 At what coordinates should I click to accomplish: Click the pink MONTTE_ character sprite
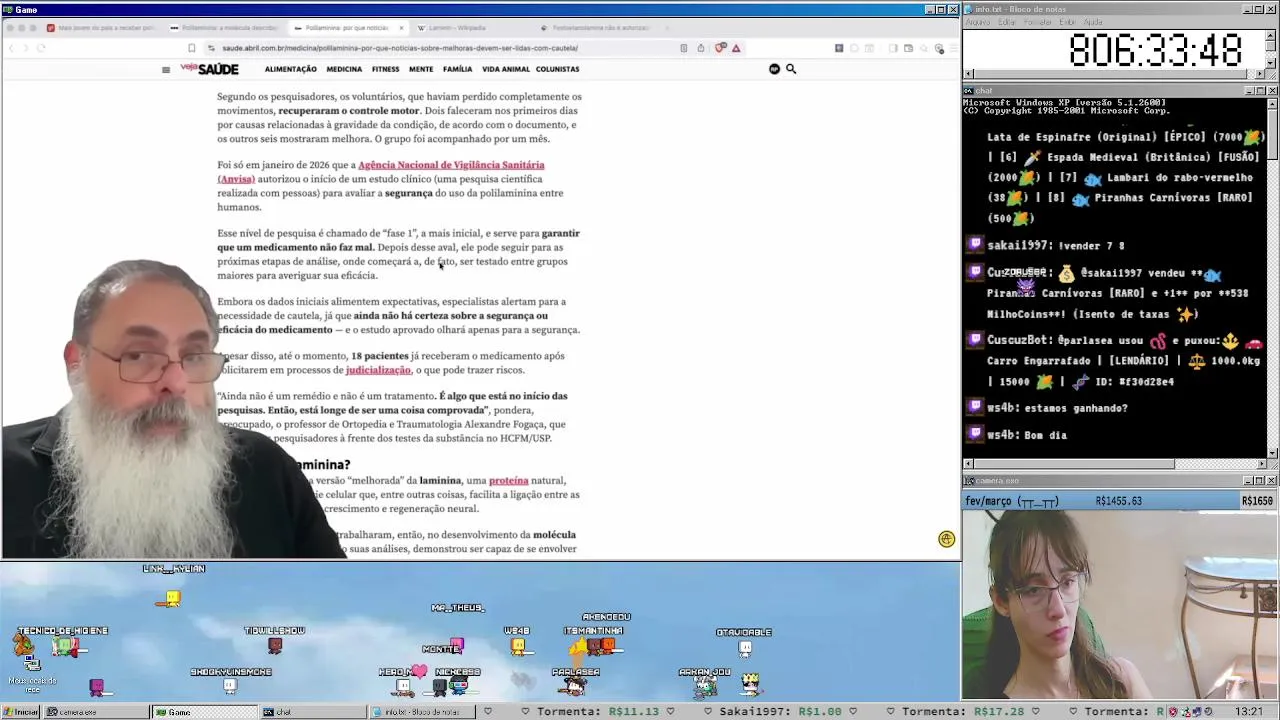click(x=456, y=646)
